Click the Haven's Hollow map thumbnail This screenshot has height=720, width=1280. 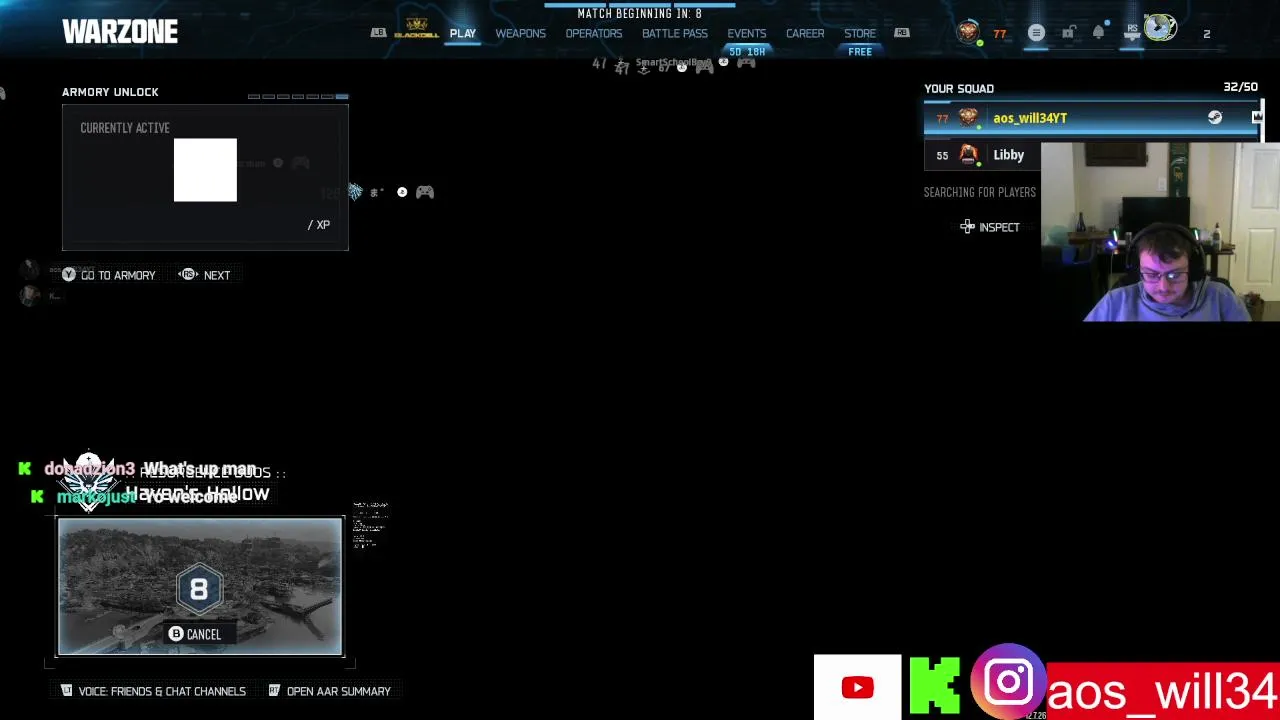point(200,586)
